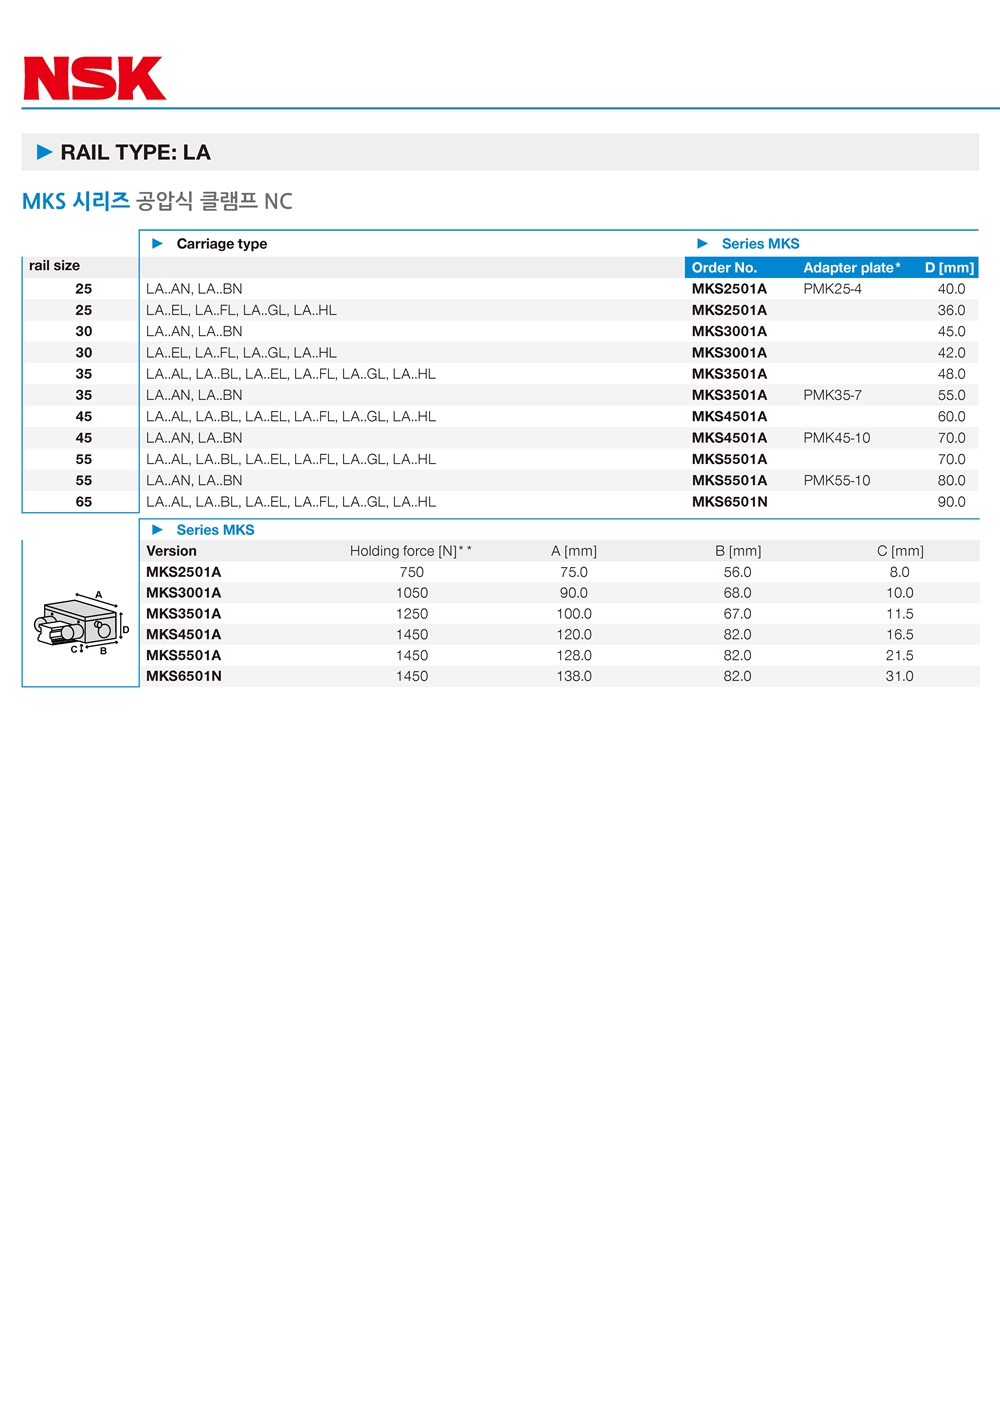This screenshot has height=1415, width=1000.
Task: Click the "A [mm]" column header
Action: 574,551
